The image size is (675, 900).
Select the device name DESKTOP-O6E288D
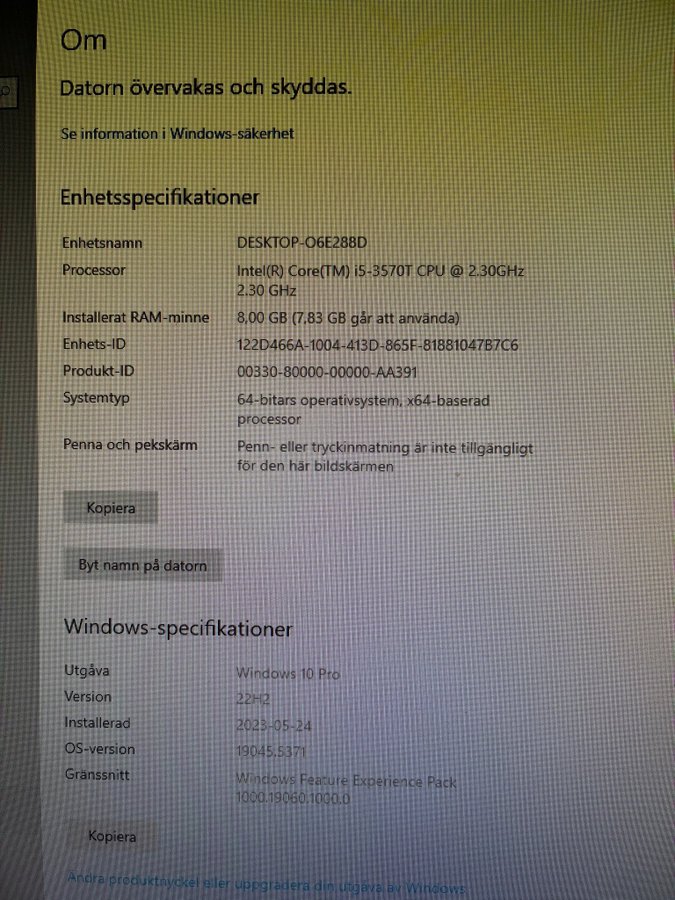pyautogui.click(x=302, y=243)
